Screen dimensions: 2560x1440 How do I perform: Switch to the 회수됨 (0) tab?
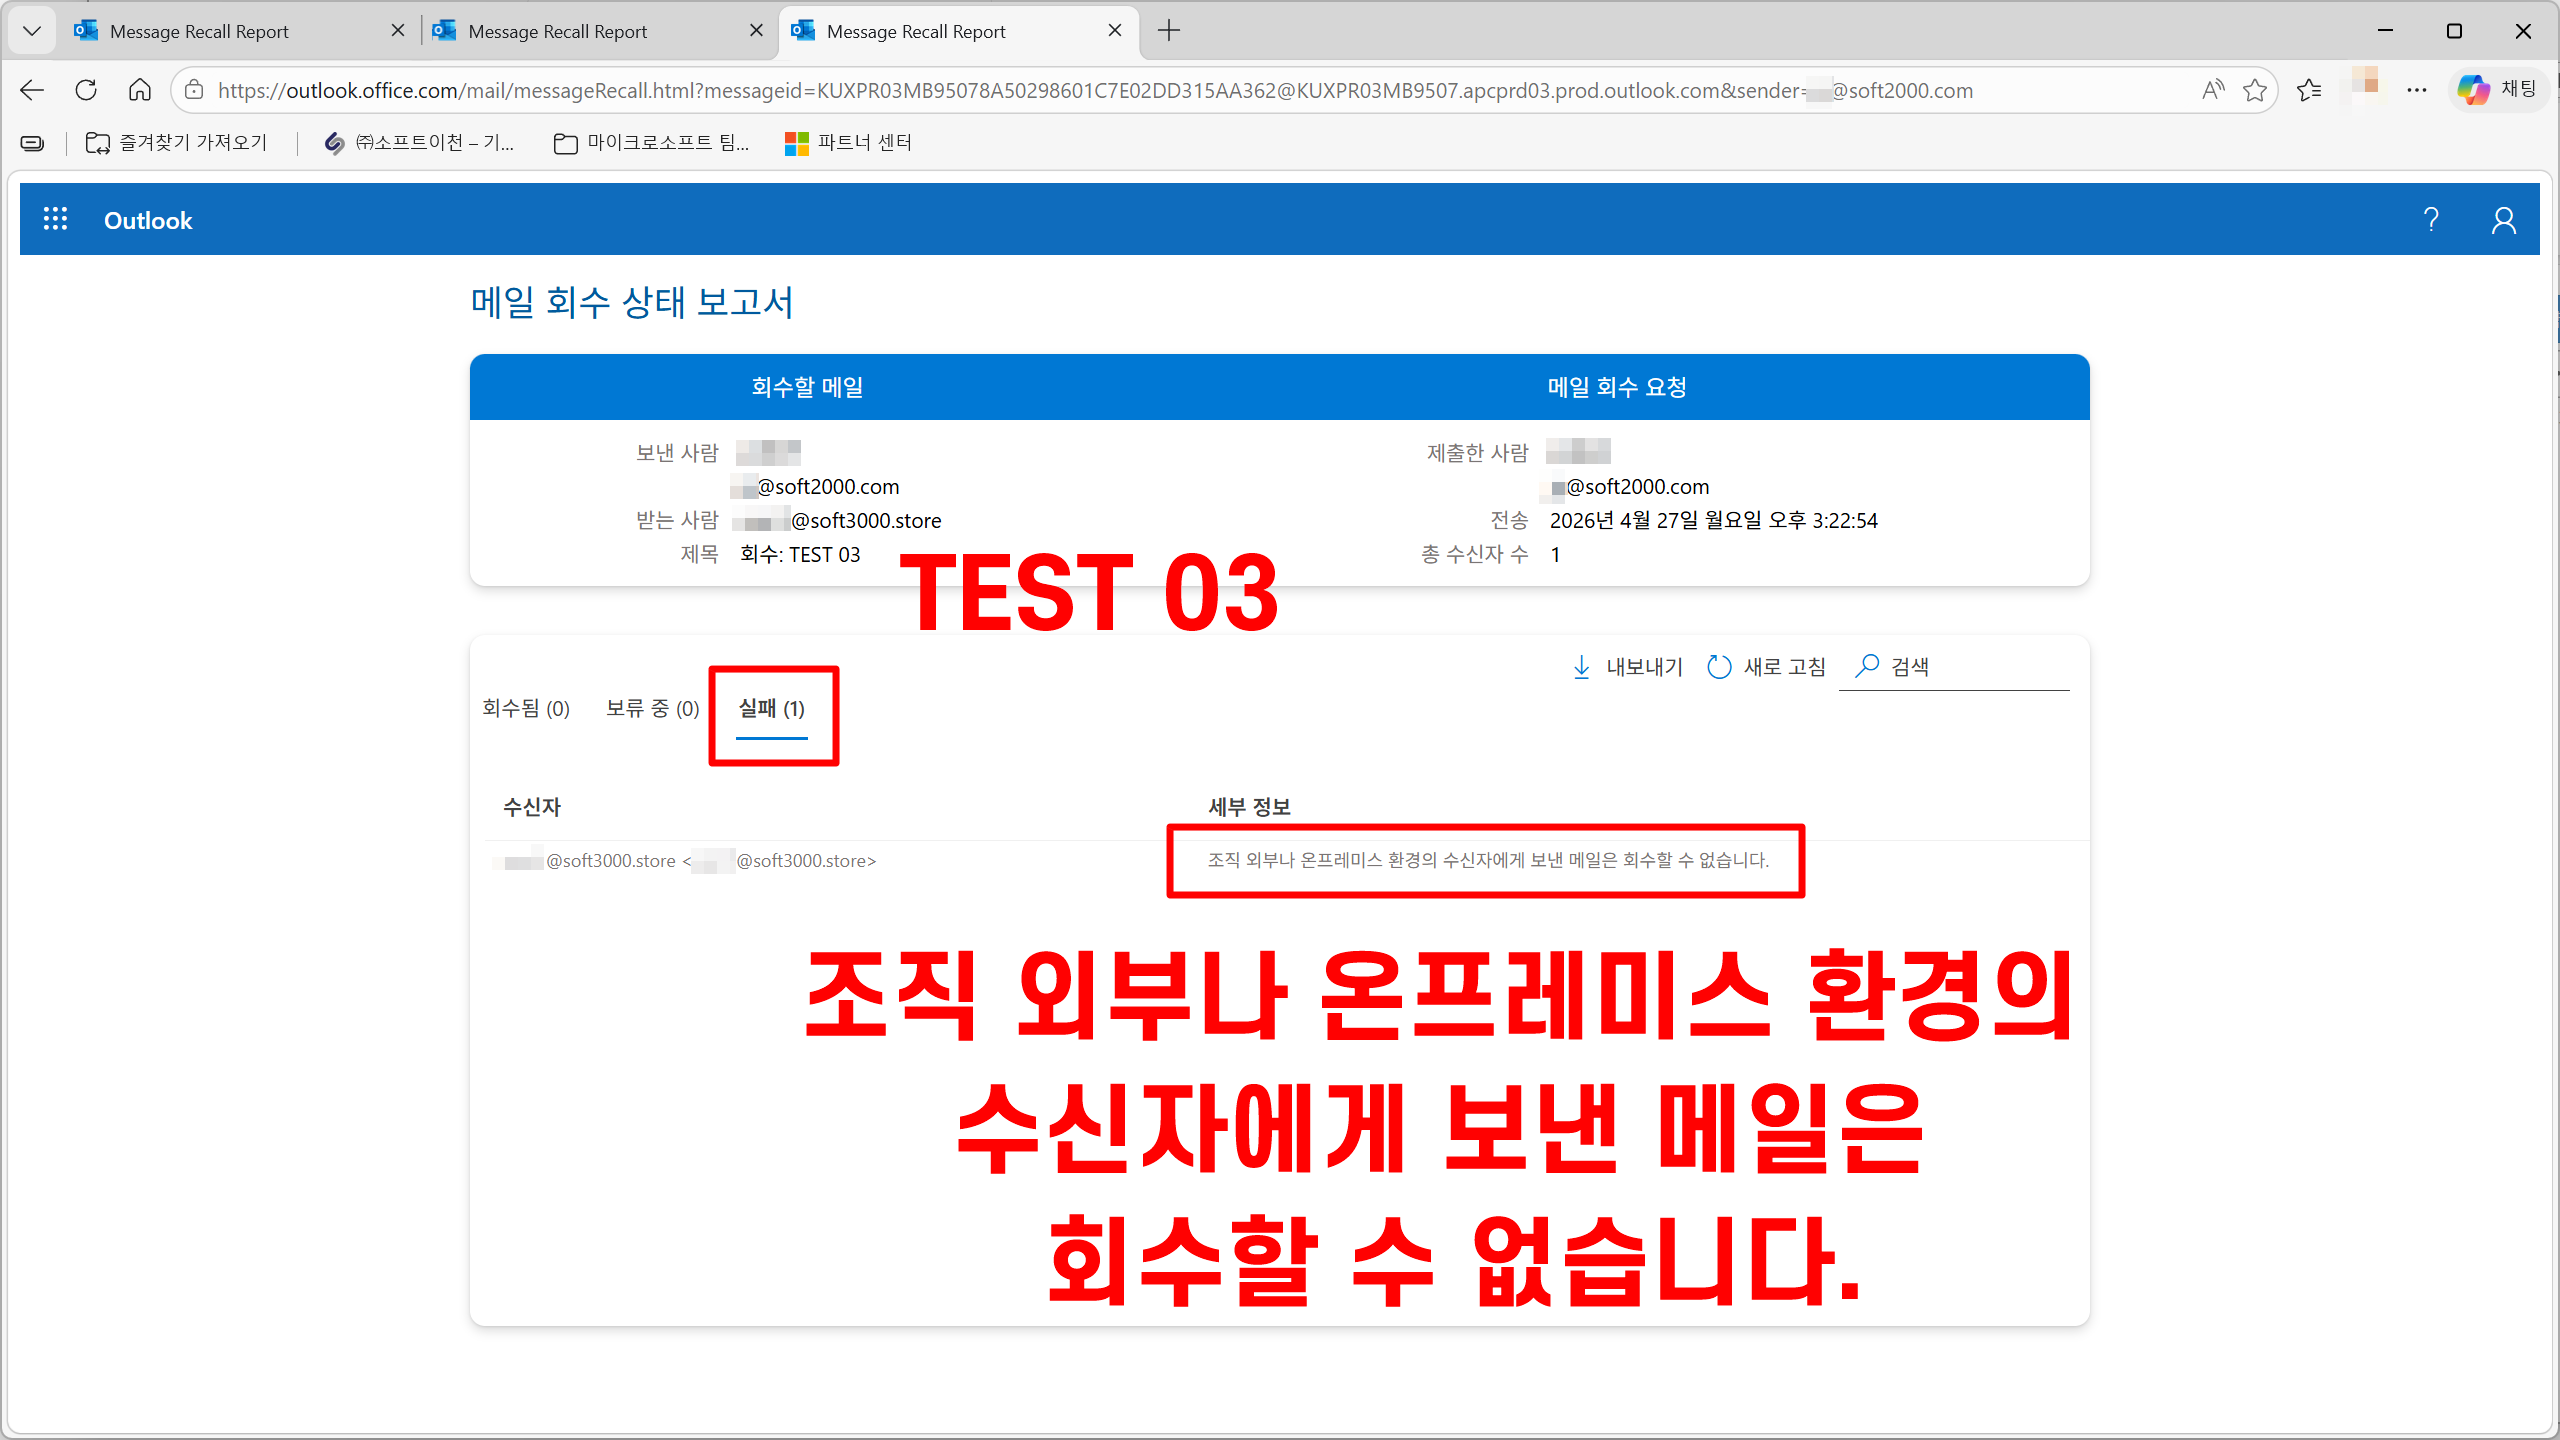[x=526, y=708]
